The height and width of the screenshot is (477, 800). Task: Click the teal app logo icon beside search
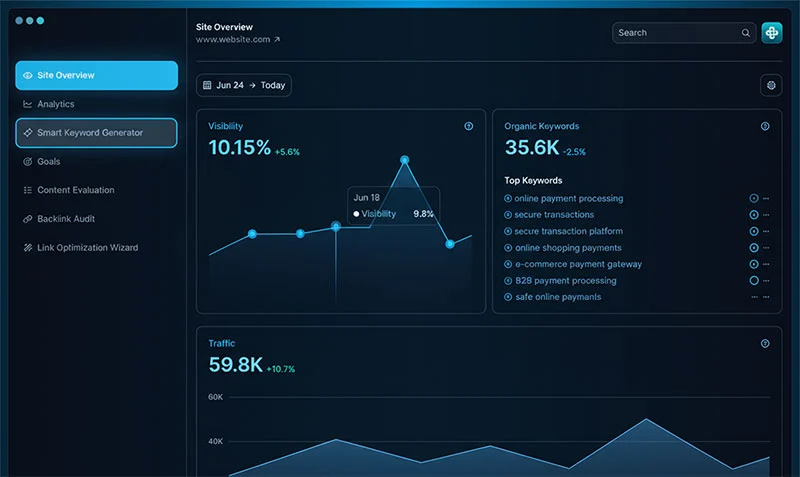pos(771,33)
